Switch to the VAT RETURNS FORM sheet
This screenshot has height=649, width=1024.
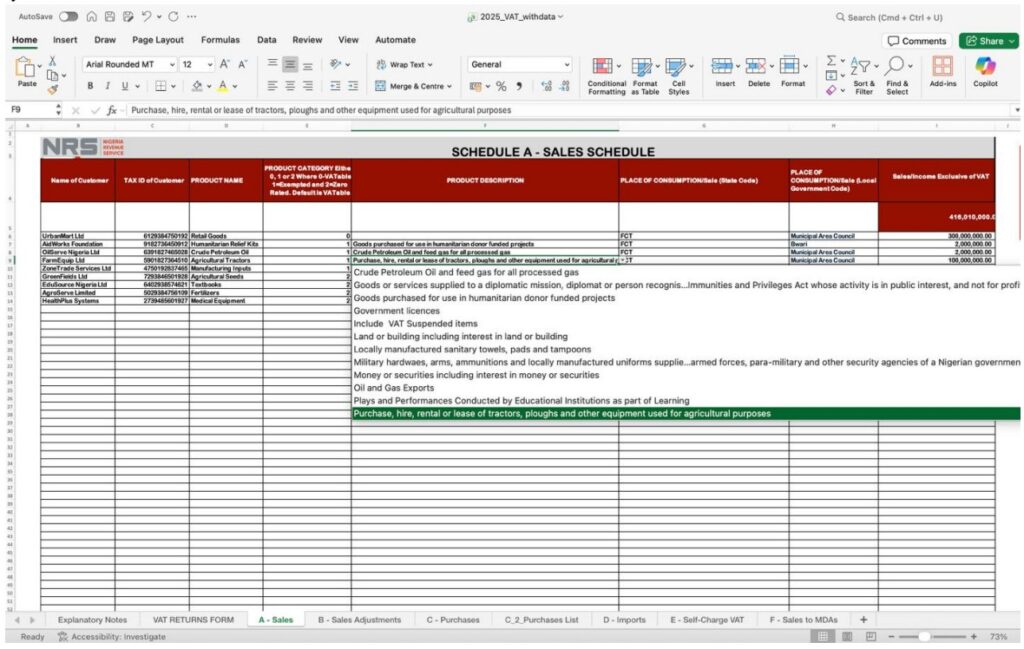[x=193, y=620]
